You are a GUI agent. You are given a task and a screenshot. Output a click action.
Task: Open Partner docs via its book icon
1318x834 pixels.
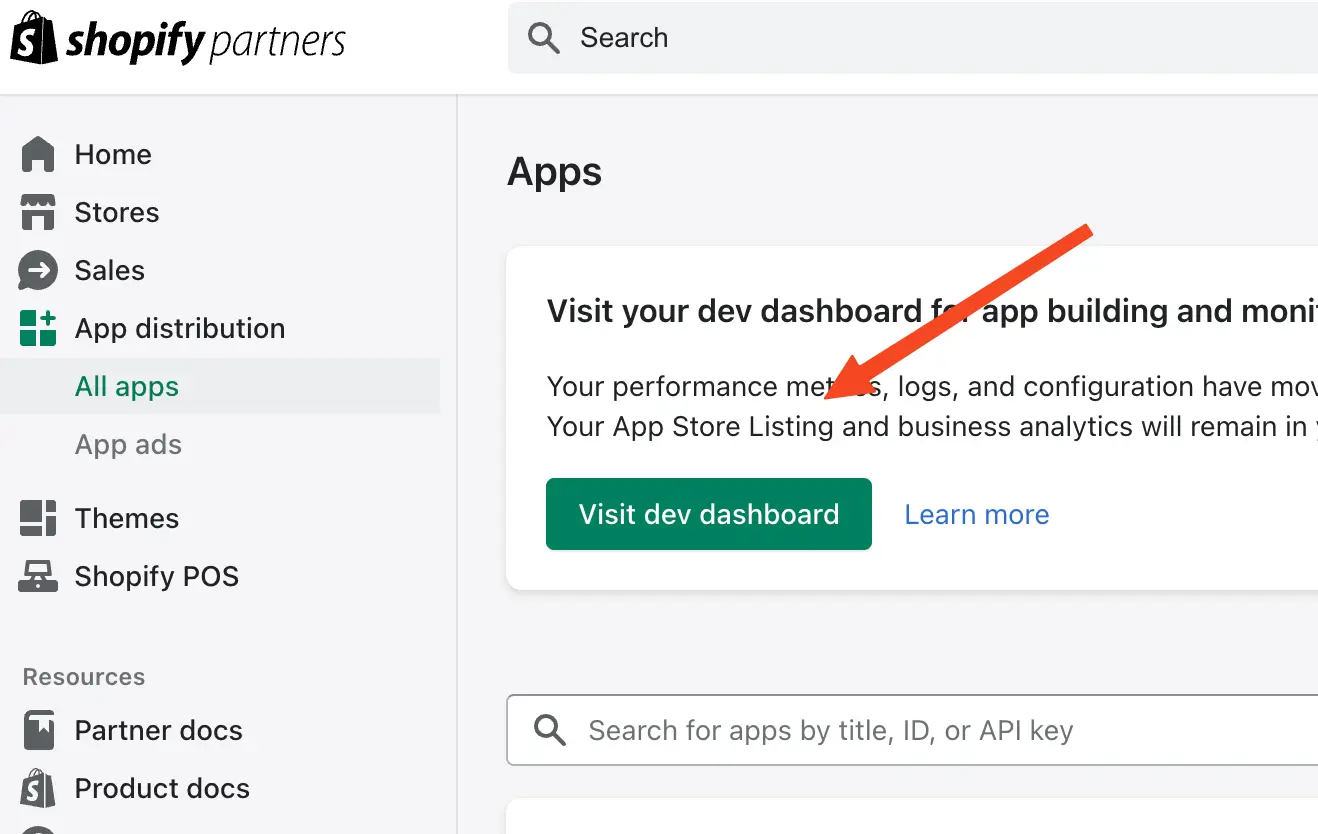(x=37, y=730)
